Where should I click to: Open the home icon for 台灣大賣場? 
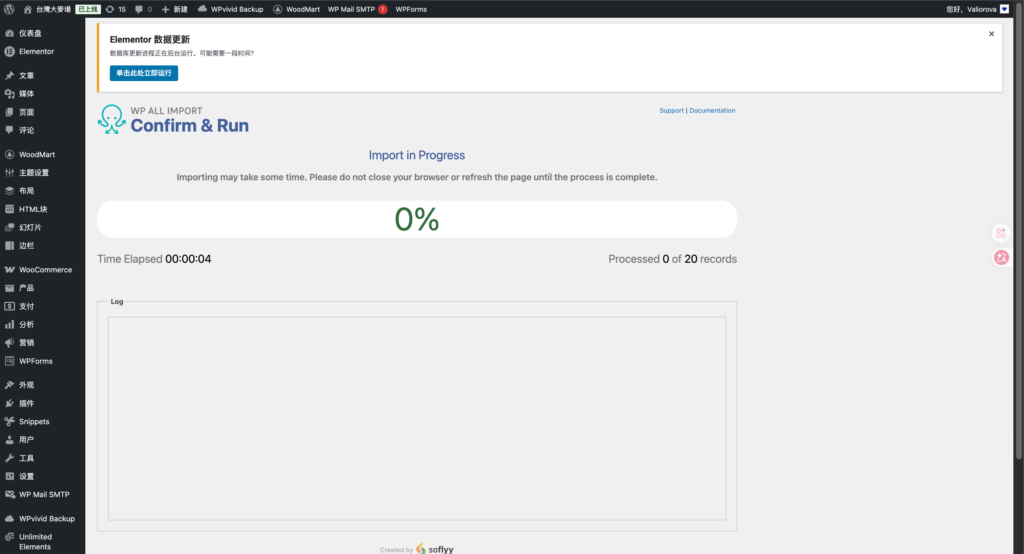click(27, 9)
